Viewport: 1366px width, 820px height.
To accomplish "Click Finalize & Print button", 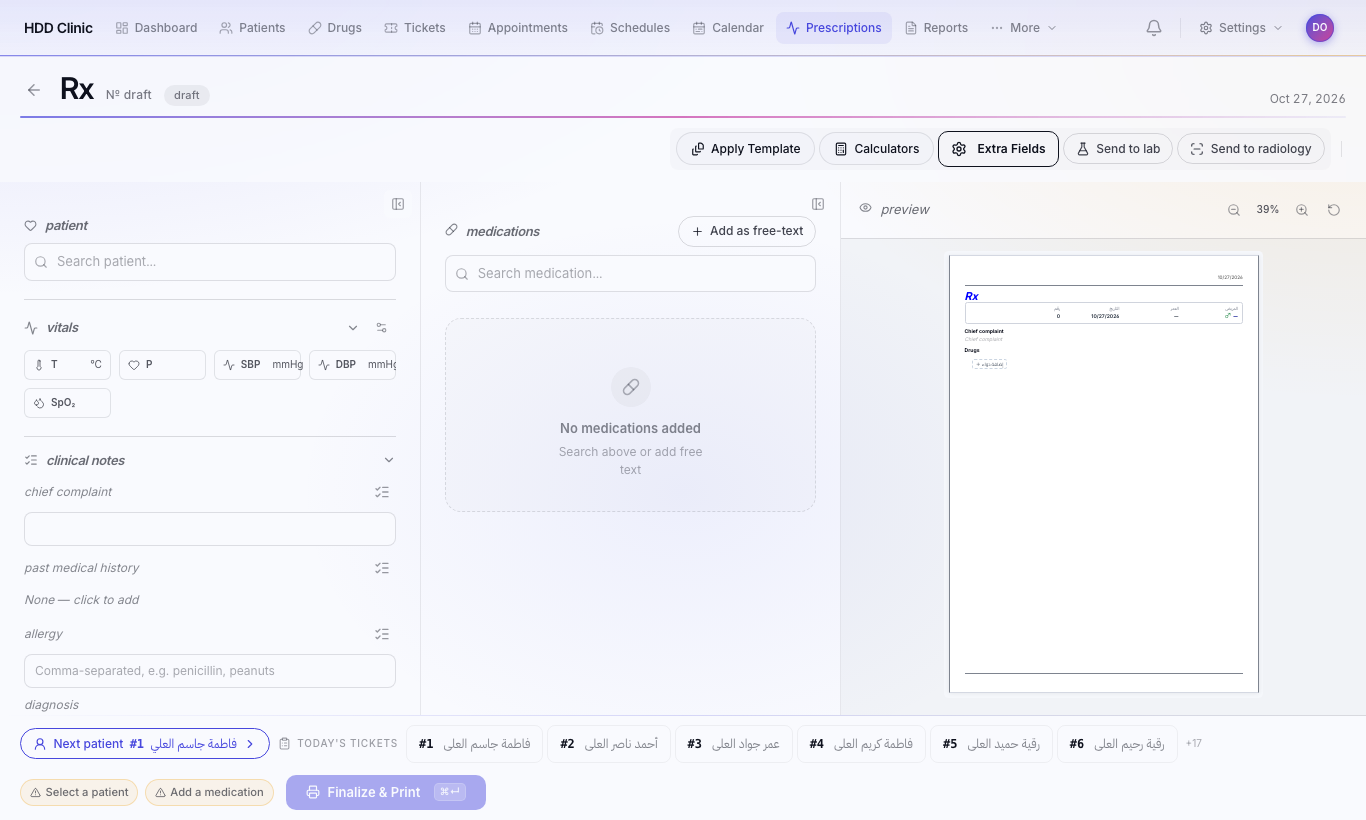I will click(x=386, y=792).
